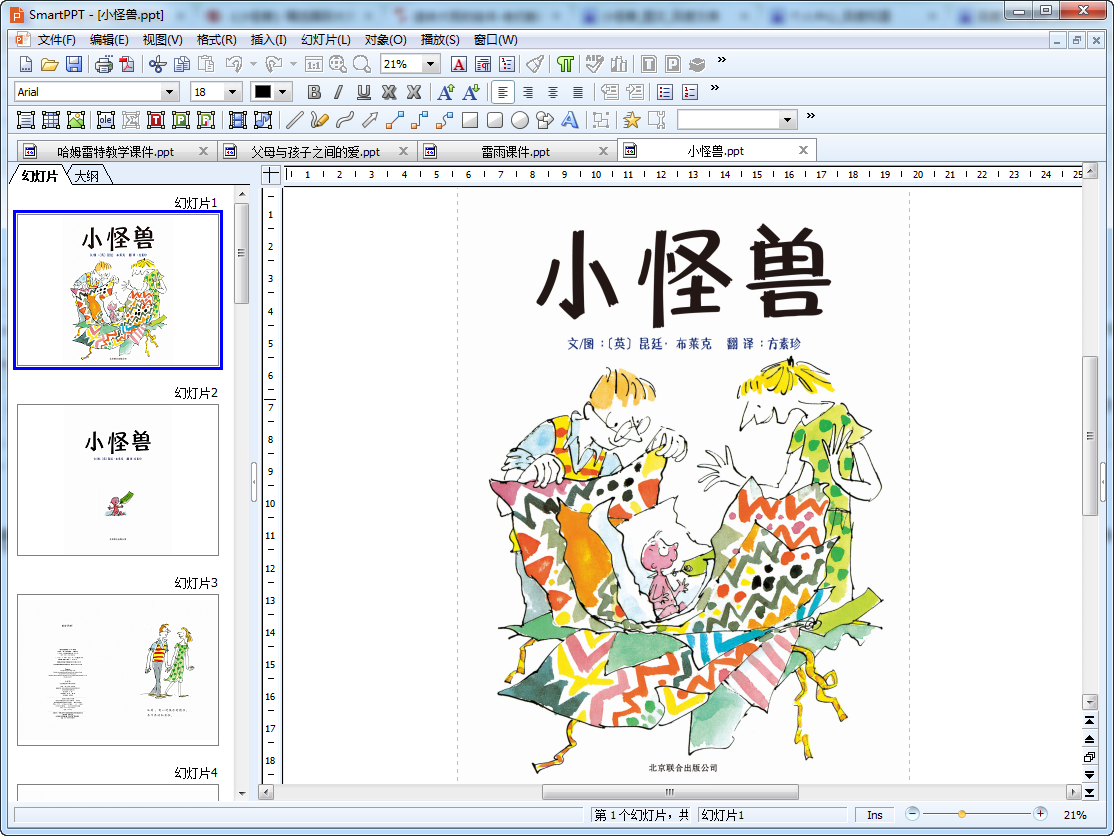Toggle italic formatting

pyautogui.click(x=339, y=92)
